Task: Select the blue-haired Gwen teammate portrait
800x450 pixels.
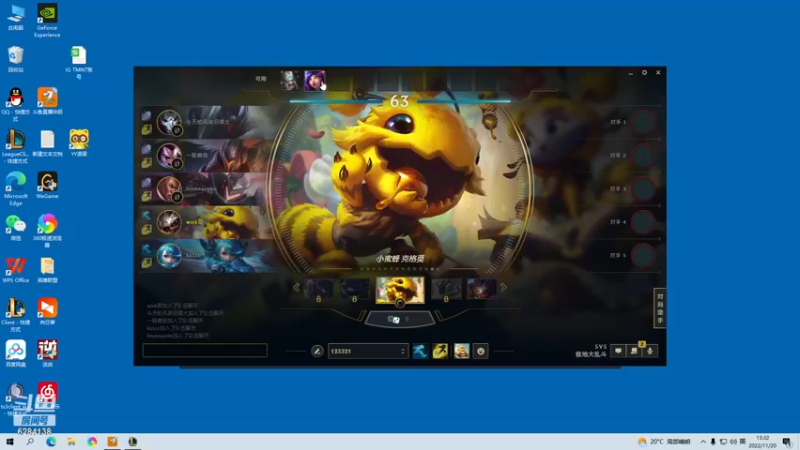Action: (x=169, y=256)
